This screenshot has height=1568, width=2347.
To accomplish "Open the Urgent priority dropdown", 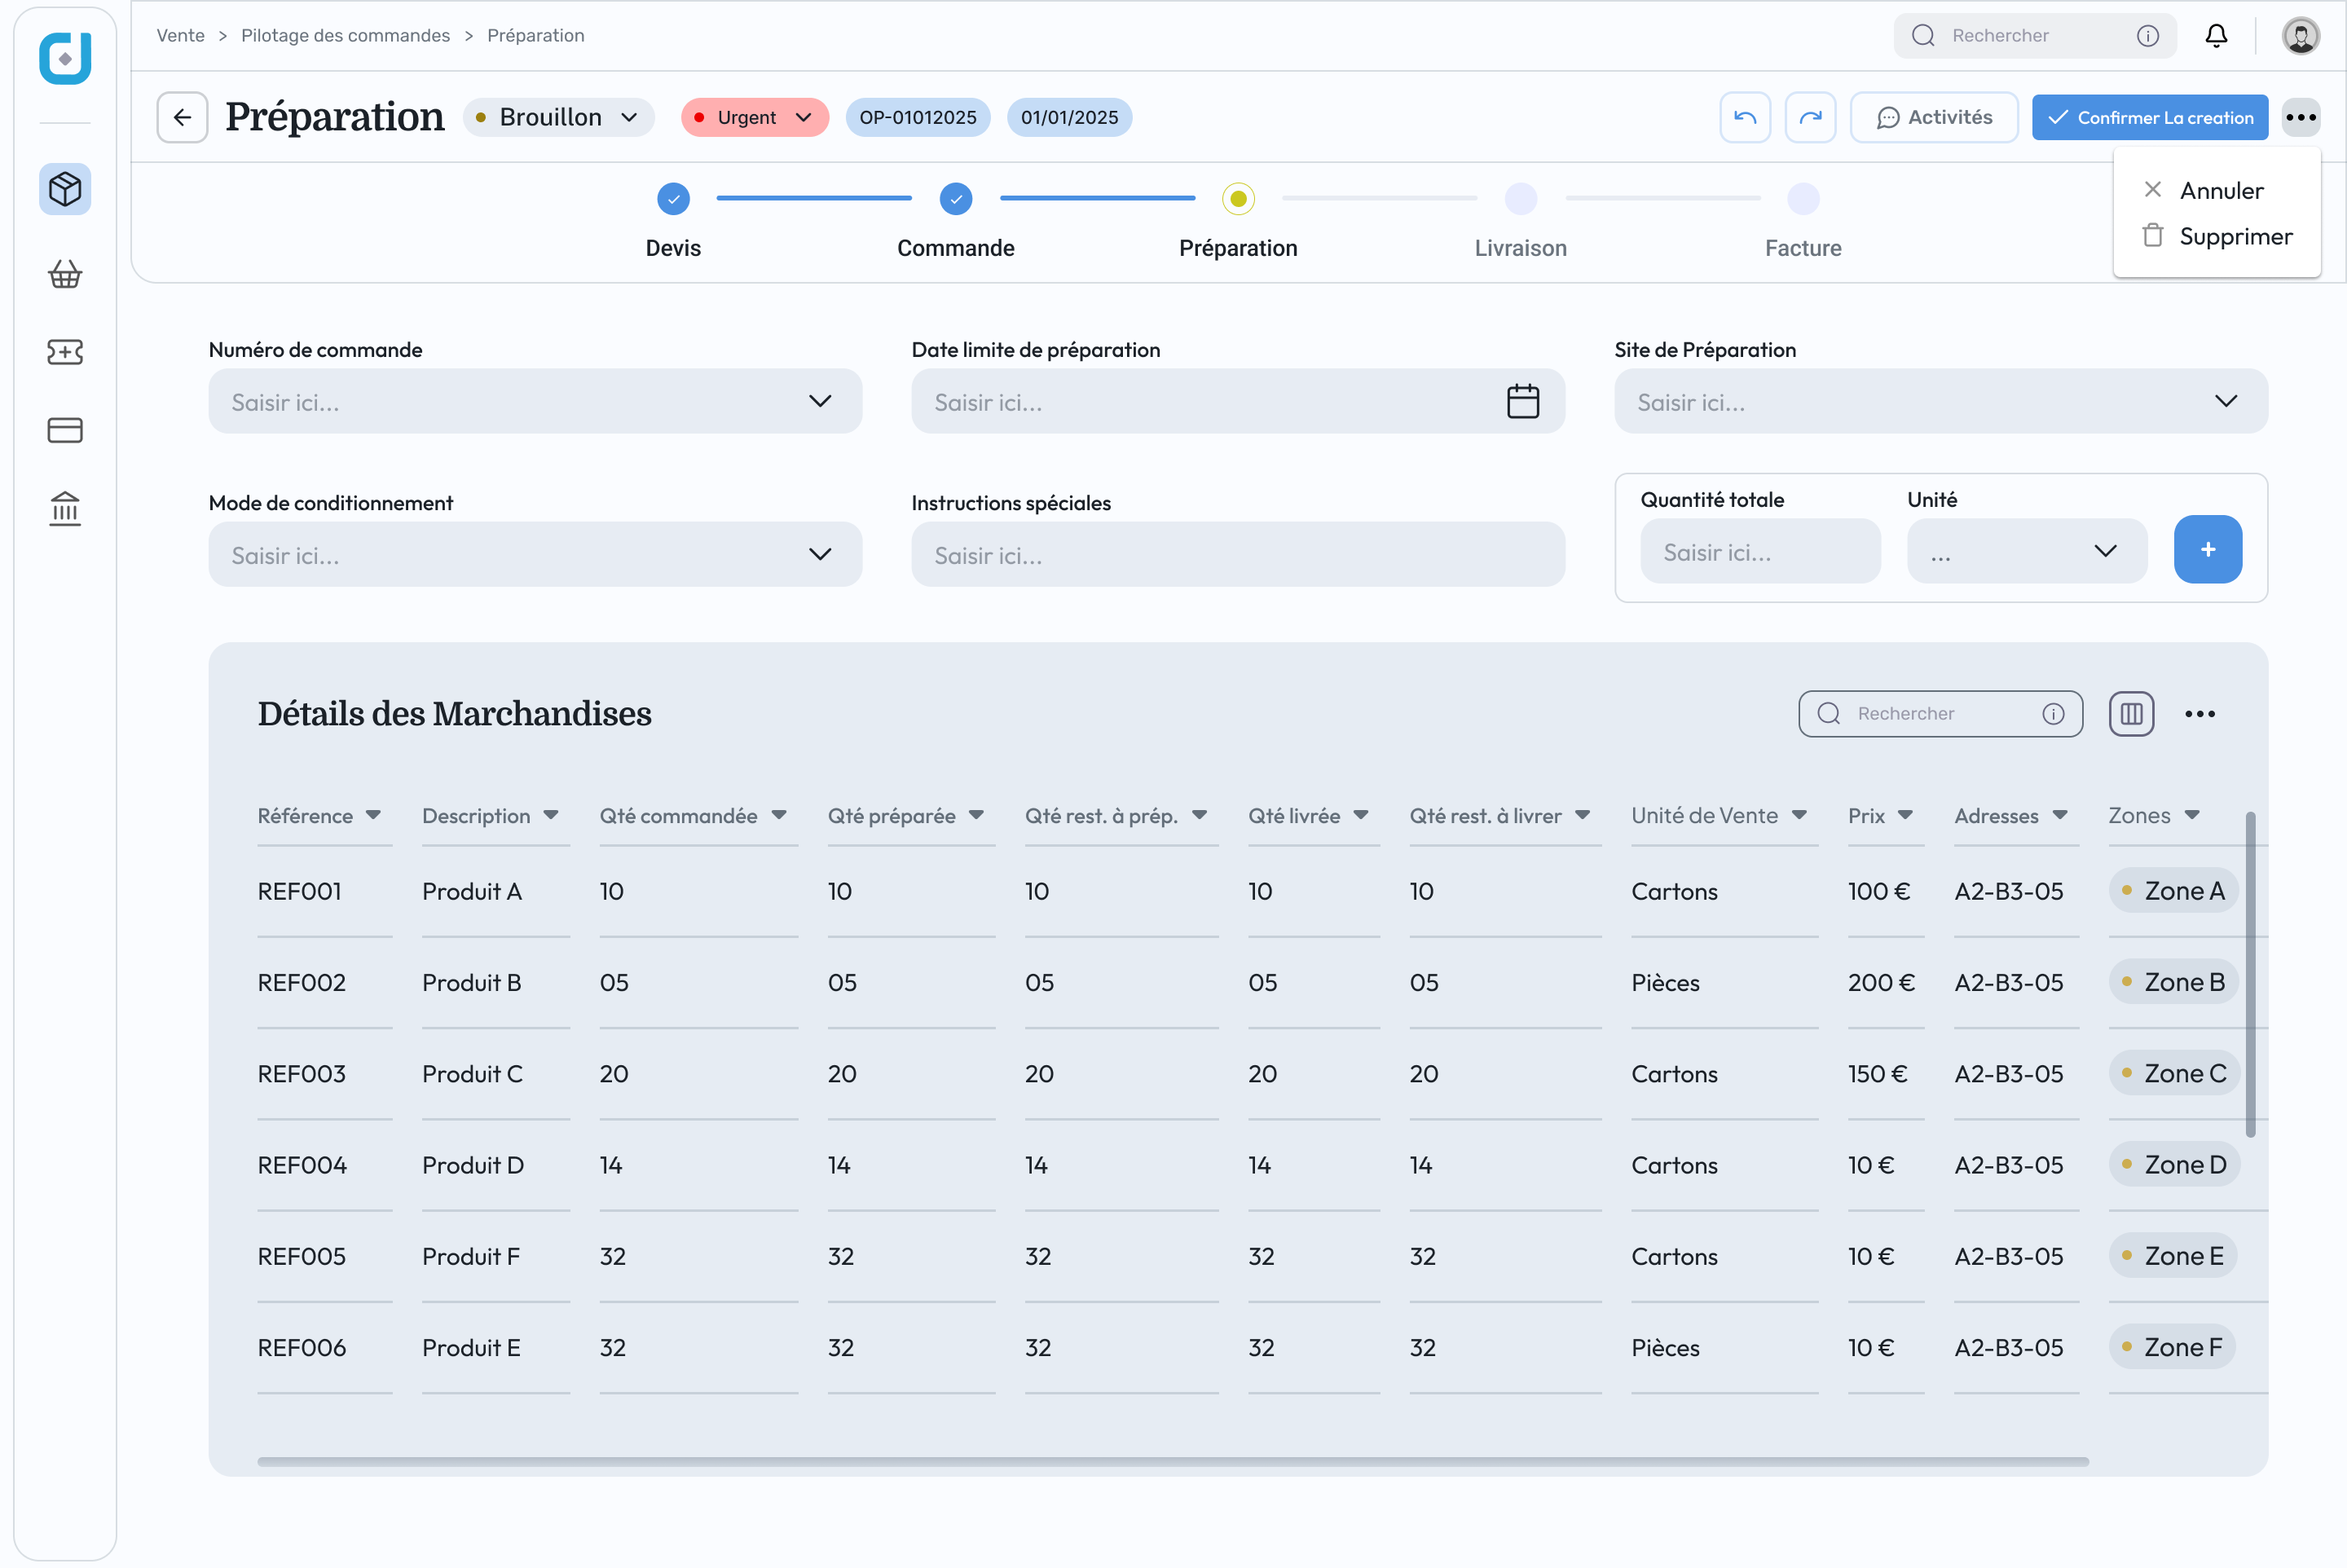I will 755,117.
